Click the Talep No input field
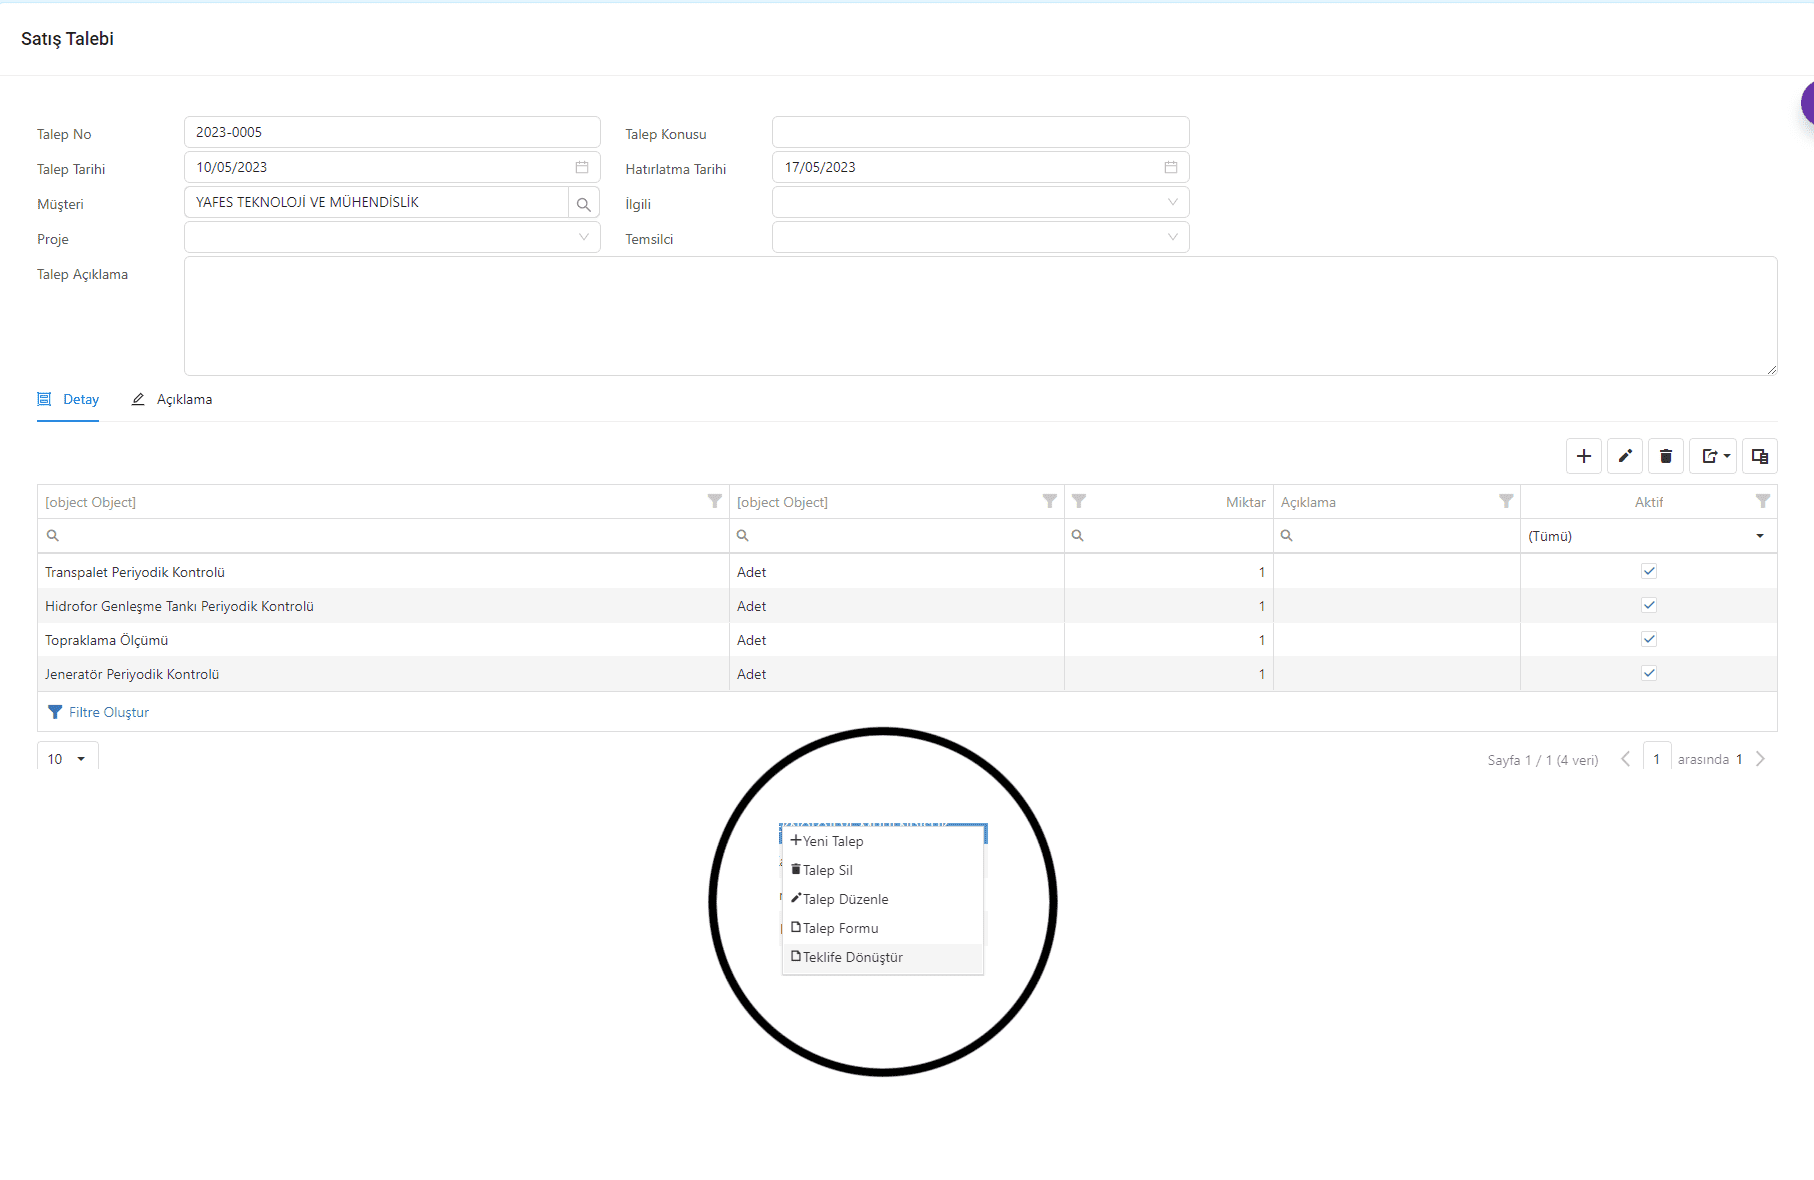The image size is (1814, 1180). tap(392, 132)
